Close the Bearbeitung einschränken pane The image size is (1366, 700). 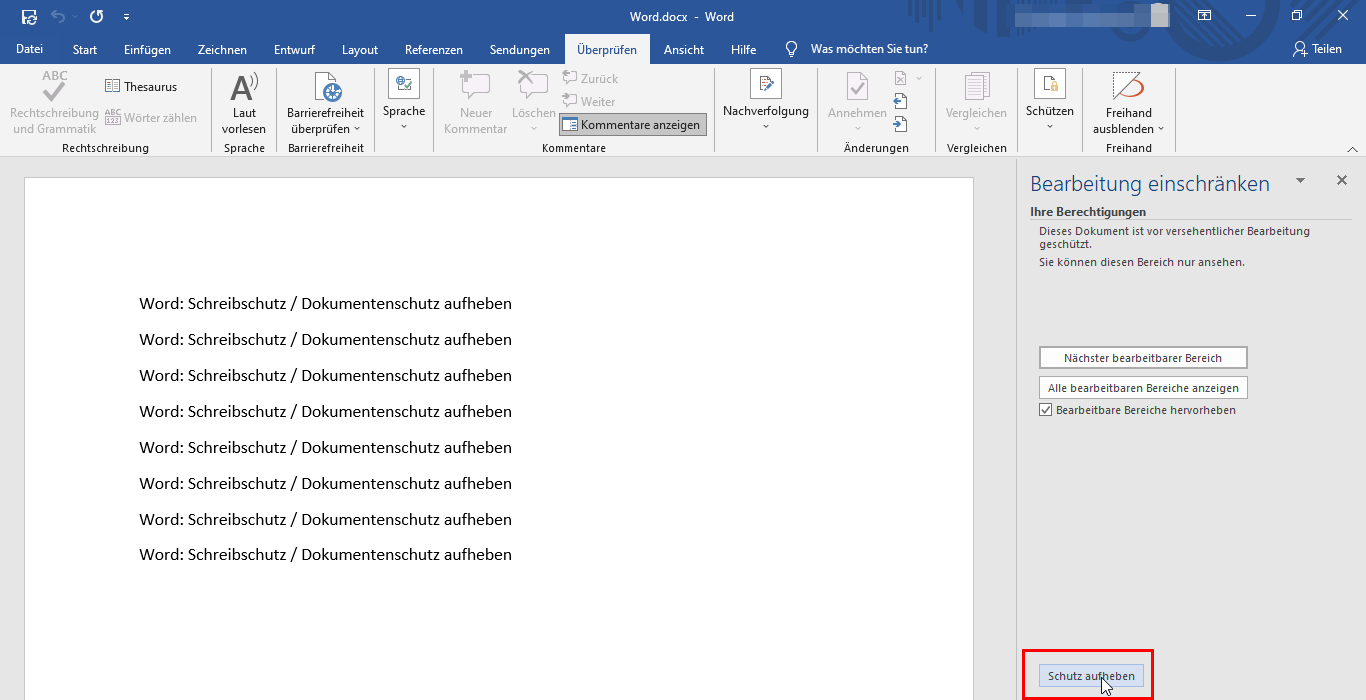click(x=1342, y=180)
